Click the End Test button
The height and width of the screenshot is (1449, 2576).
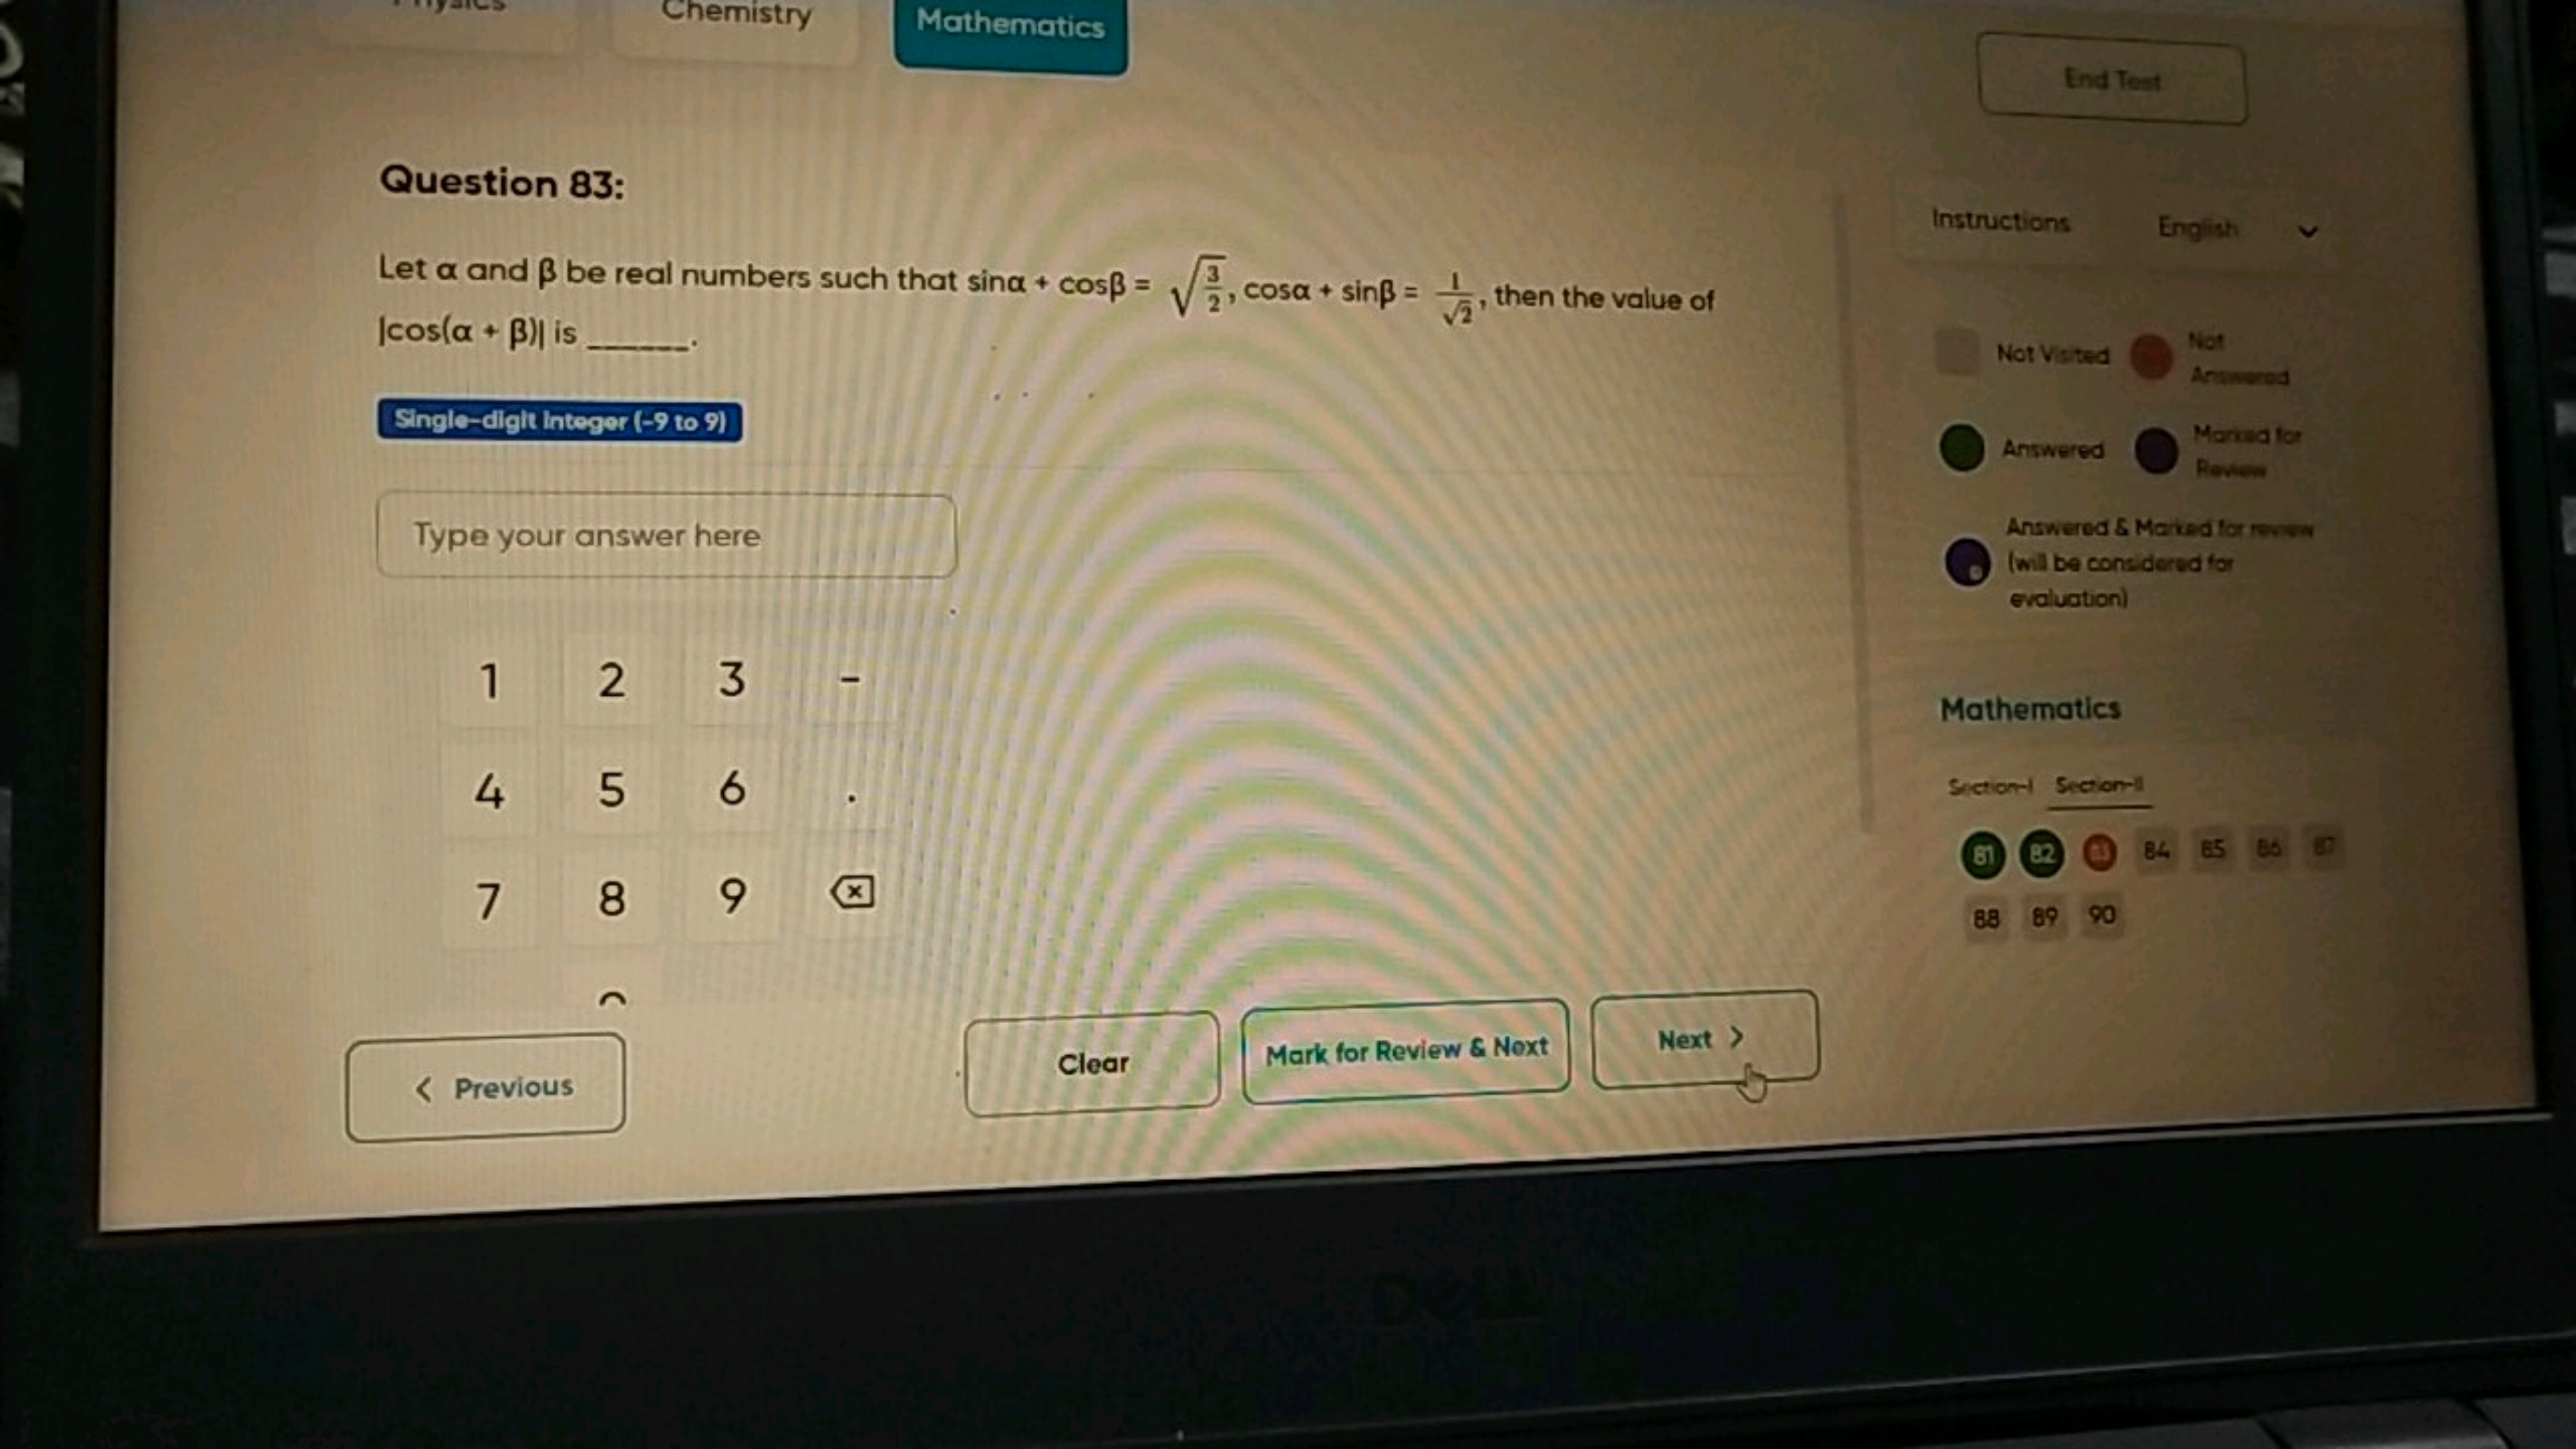[2109, 78]
